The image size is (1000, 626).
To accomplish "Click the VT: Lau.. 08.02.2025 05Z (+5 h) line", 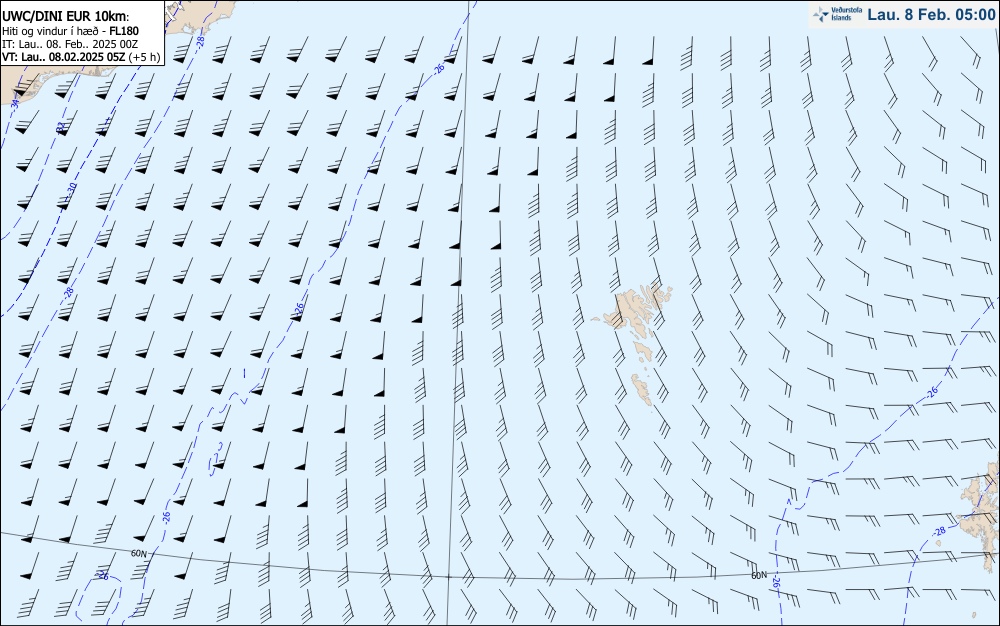I will [81, 57].
